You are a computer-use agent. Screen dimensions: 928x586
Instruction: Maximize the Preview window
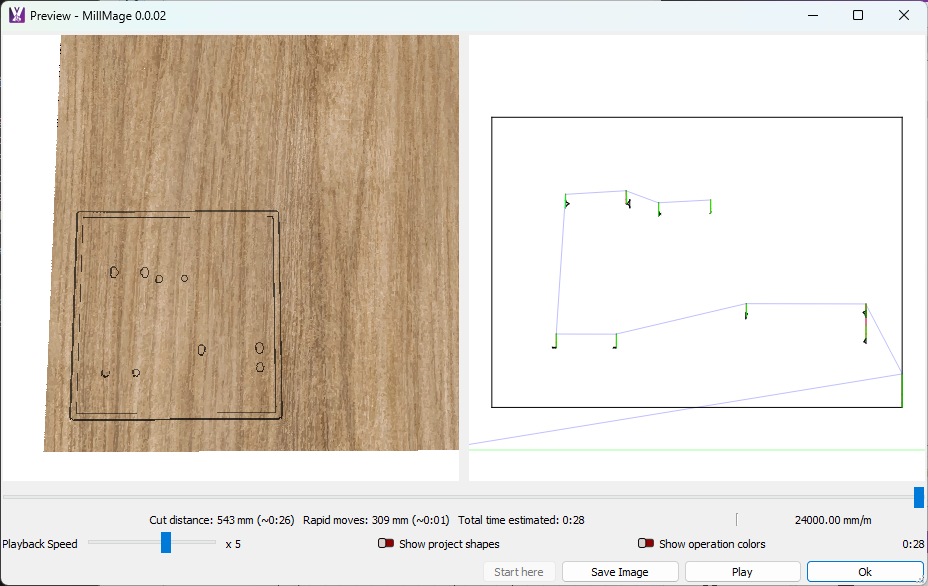tap(858, 15)
